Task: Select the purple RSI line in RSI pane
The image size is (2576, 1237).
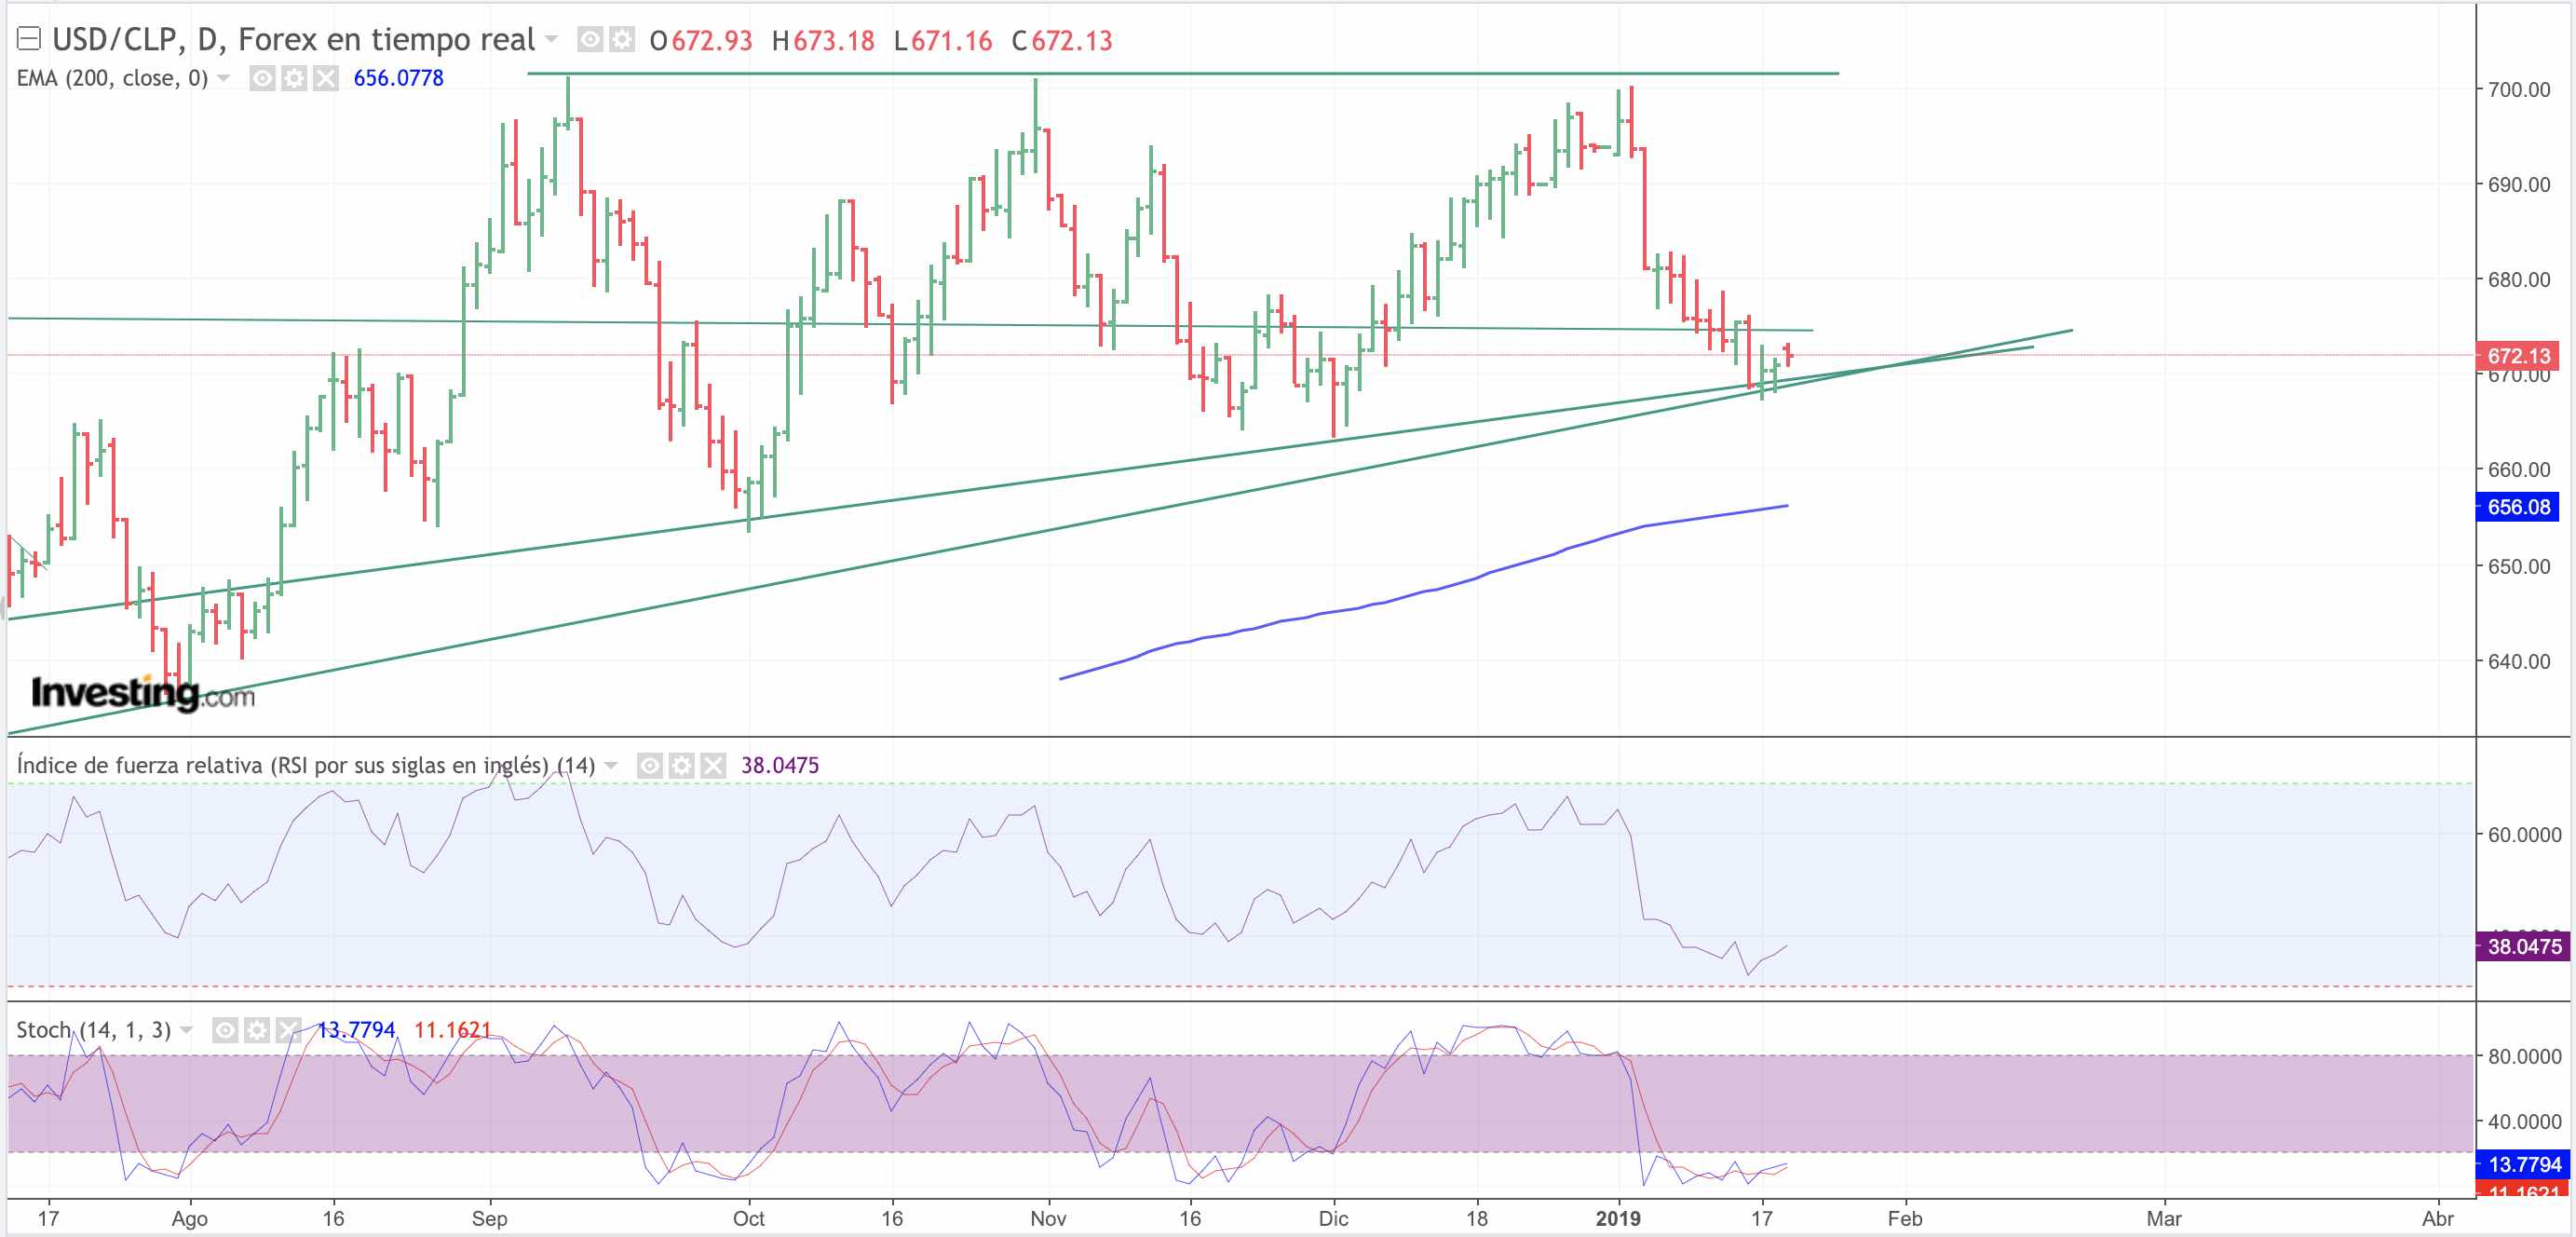Action: coord(897,875)
